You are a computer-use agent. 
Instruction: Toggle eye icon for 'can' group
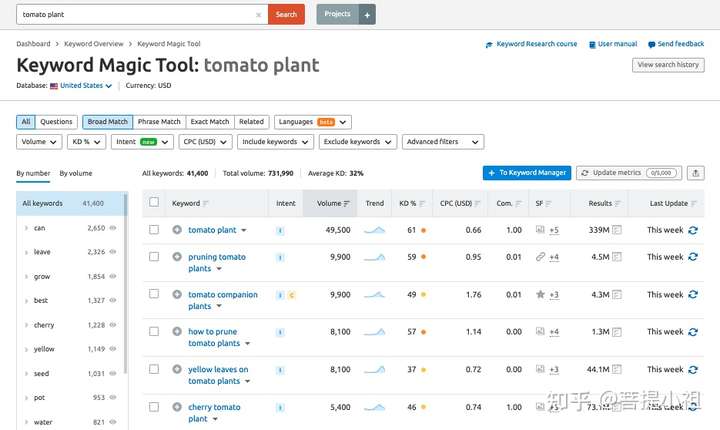[112, 228]
